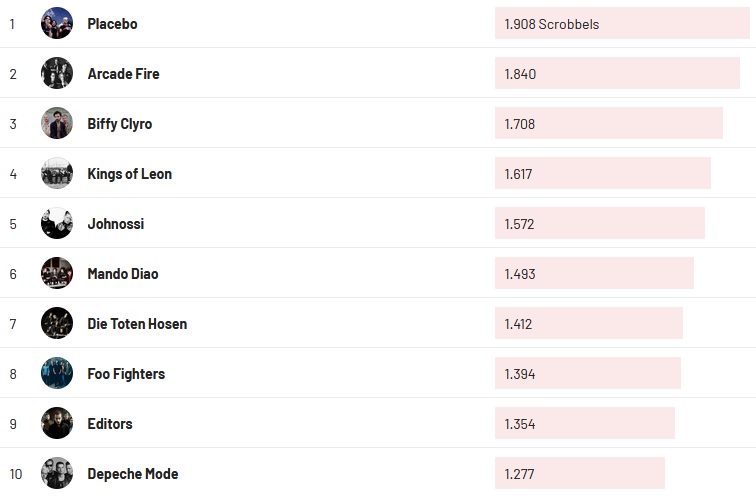The image size is (756, 496).
Task: Click the Editors avatar thumbnail
Action: pyautogui.click(x=57, y=423)
